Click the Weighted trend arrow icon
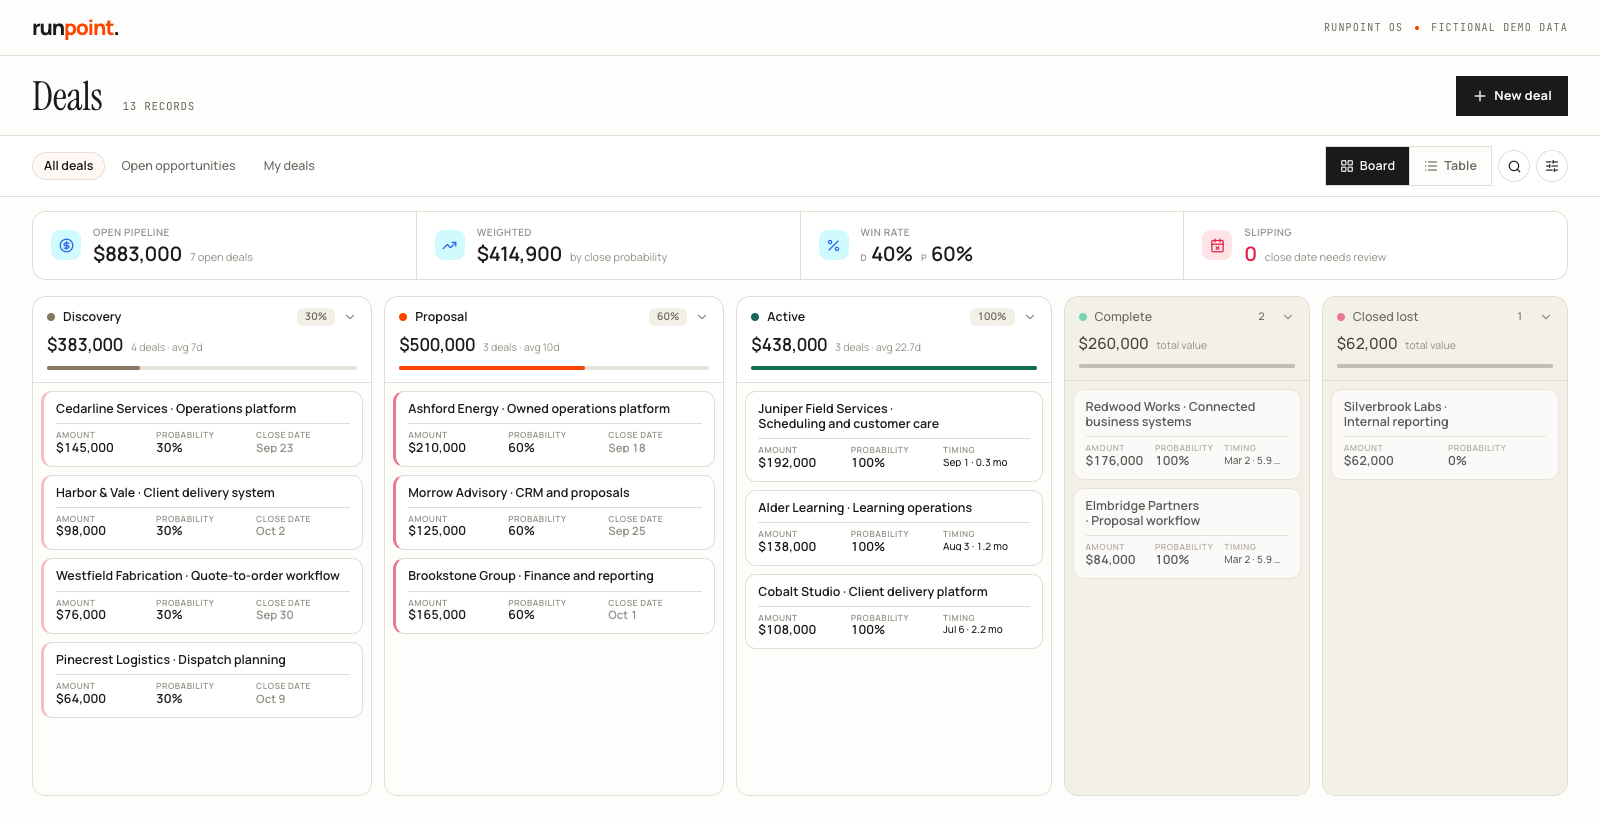The width and height of the screenshot is (1600, 820). (450, 245)
